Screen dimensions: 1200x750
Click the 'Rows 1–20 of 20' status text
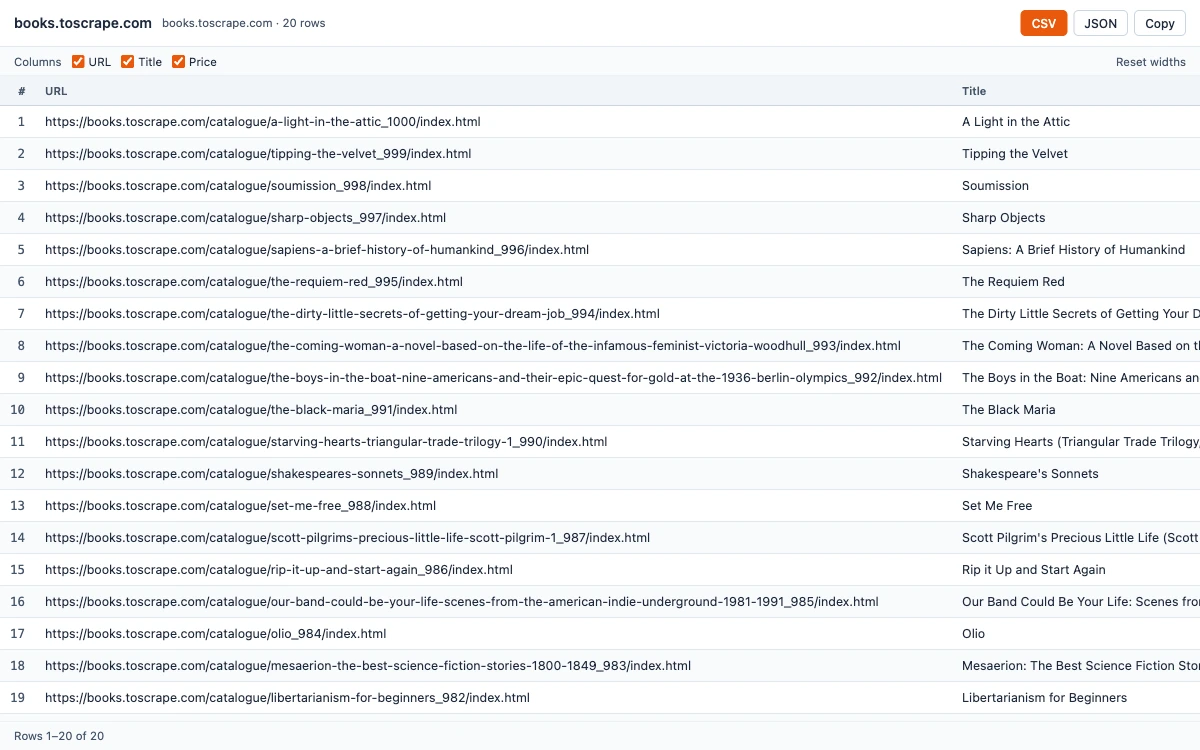tap(59, 736)
